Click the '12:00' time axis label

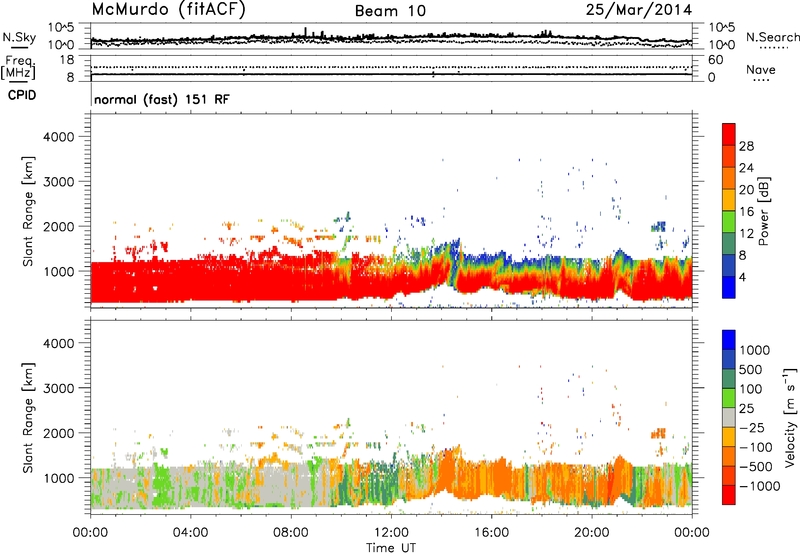pos(391,533)
